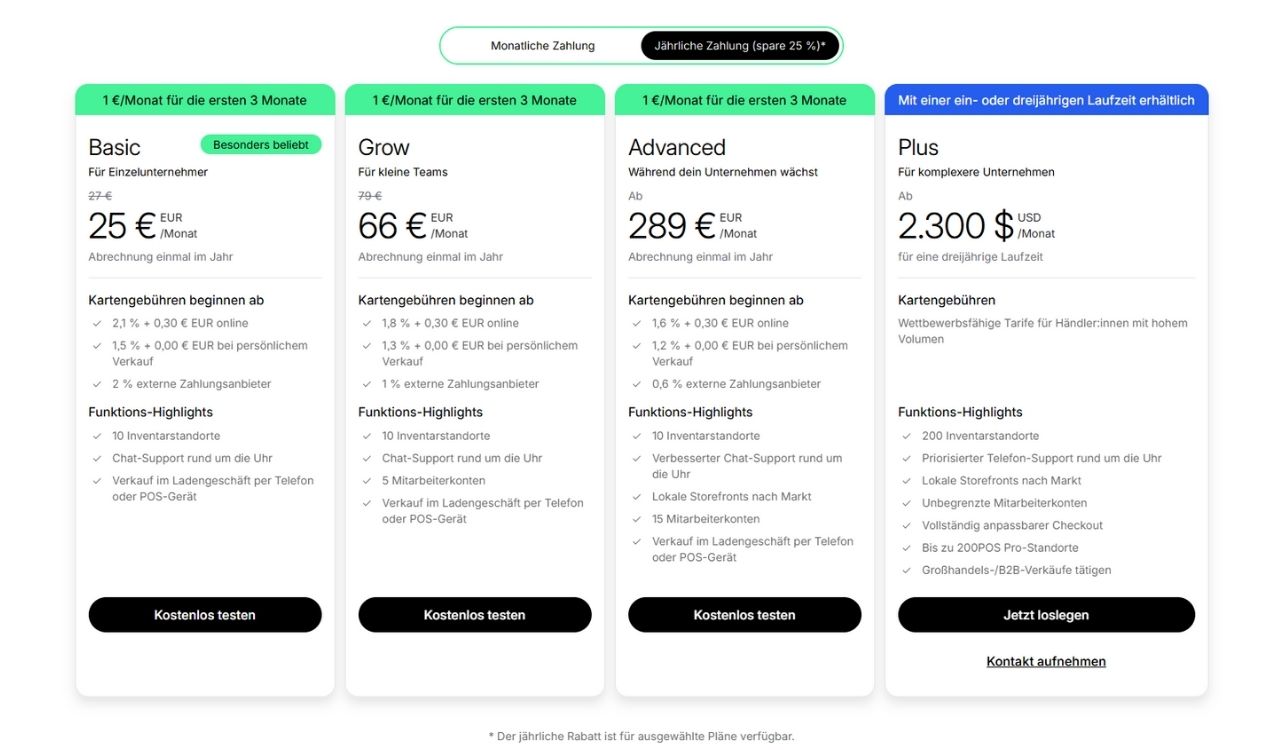Click Kostenlos testen under Advanced plan

pos(745,615)
